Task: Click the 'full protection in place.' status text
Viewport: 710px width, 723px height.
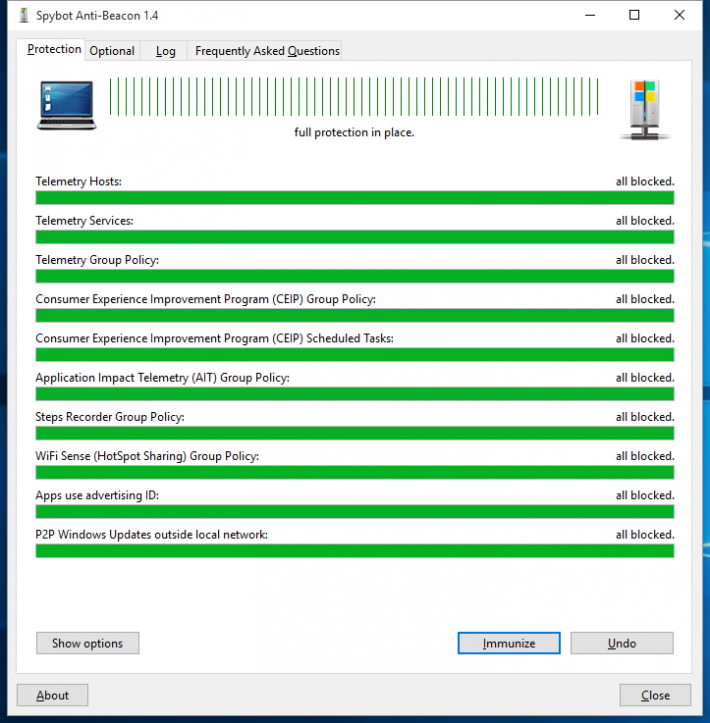Action: 354,132
